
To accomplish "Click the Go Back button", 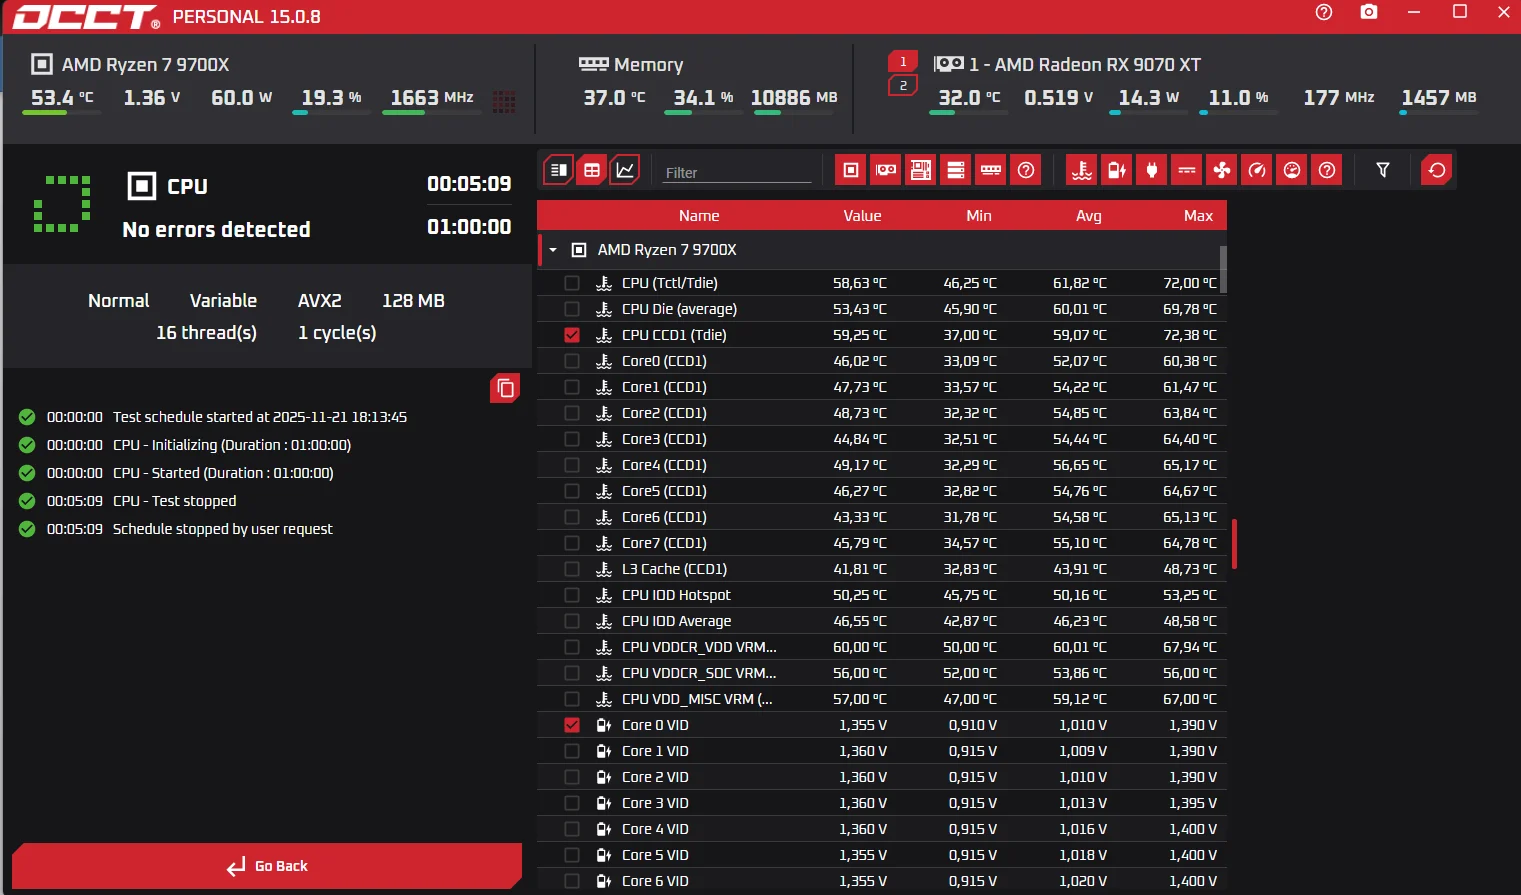I will click(x=267, y=866).
